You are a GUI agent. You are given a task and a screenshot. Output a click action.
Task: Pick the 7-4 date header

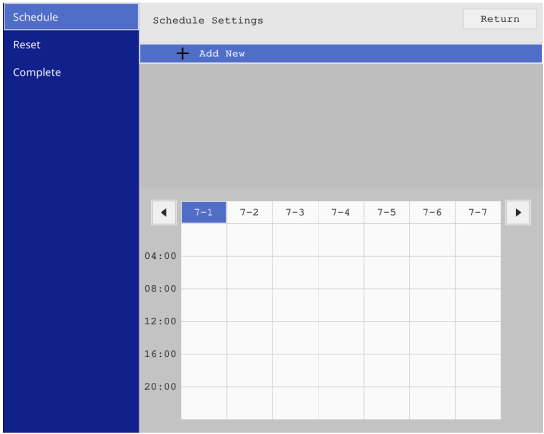pyautogui.click(x=341, y=212)
